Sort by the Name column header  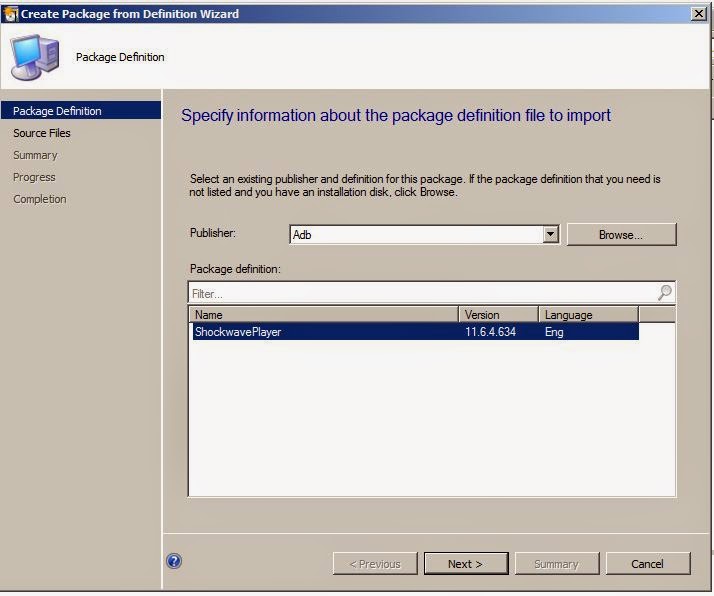[324, 314]
